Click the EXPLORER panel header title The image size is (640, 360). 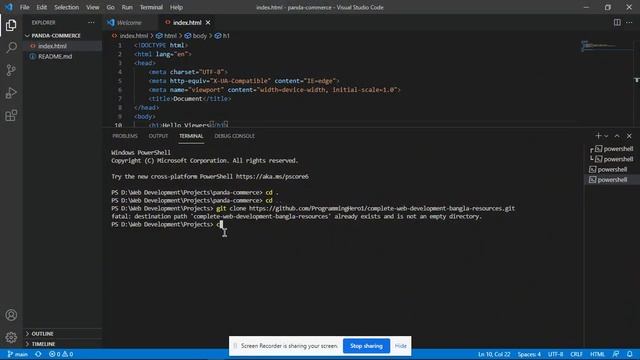coord(44,22)
